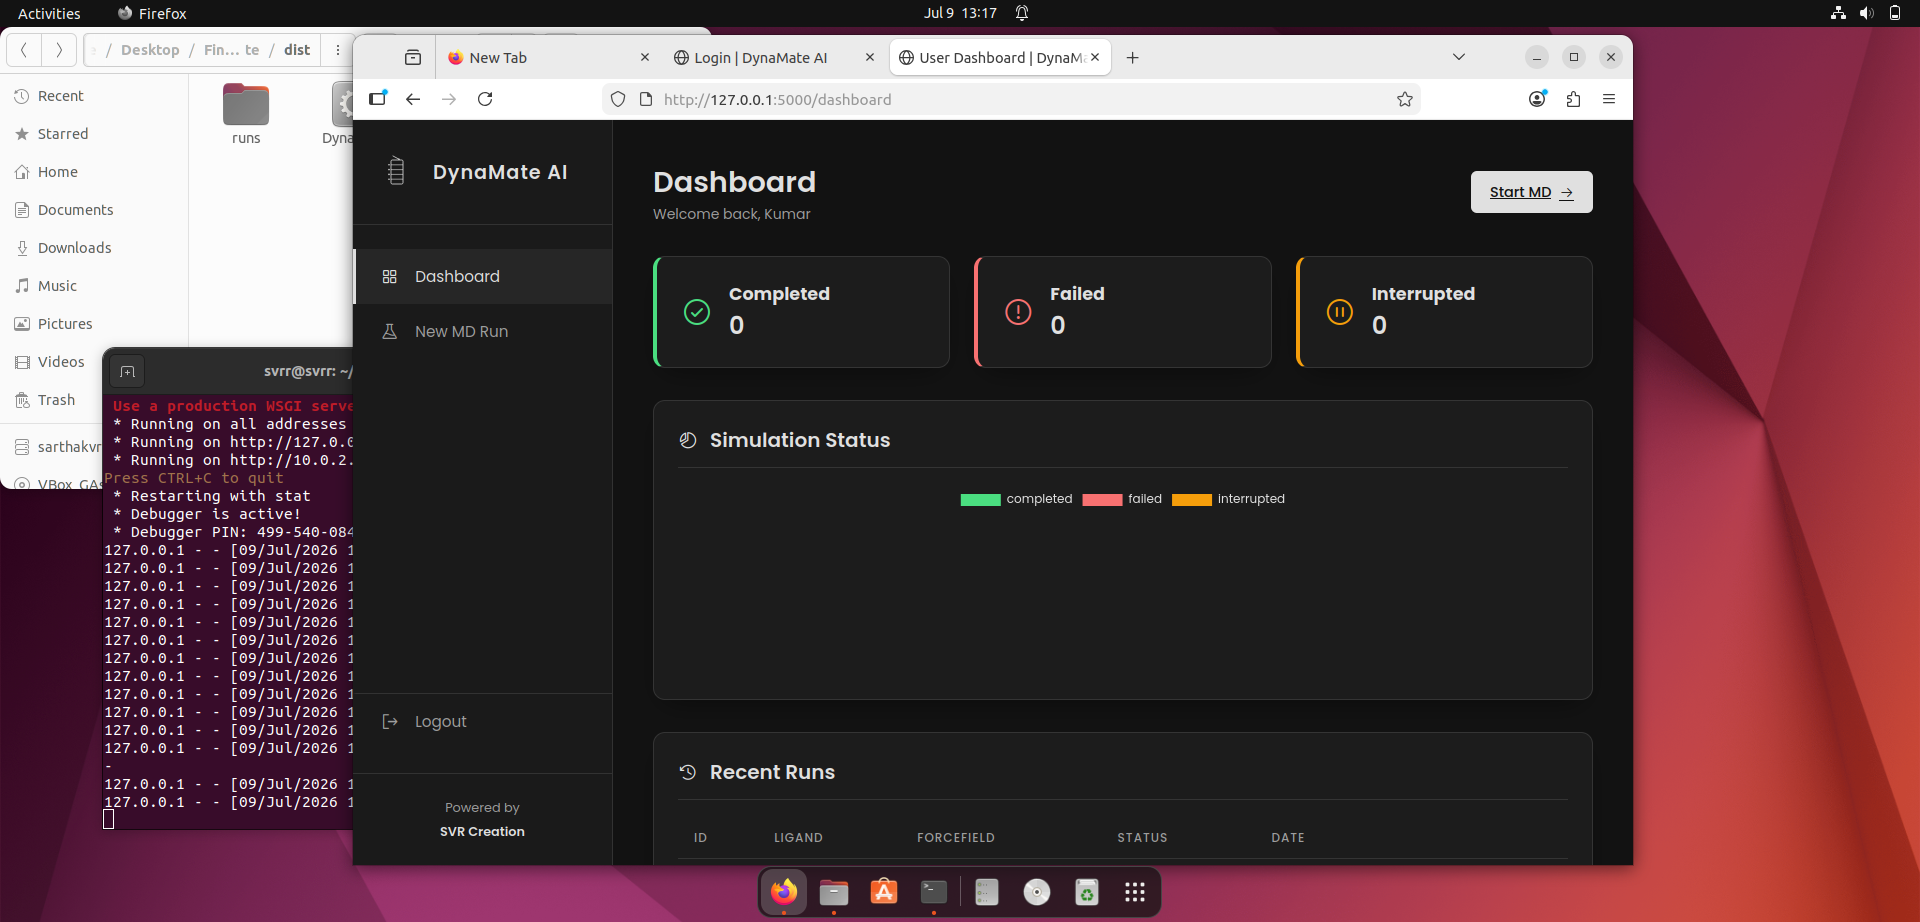Toggle the completed legend swatch in chart
This screenshot has height=922, width=1920.
[x=980, y=499]
